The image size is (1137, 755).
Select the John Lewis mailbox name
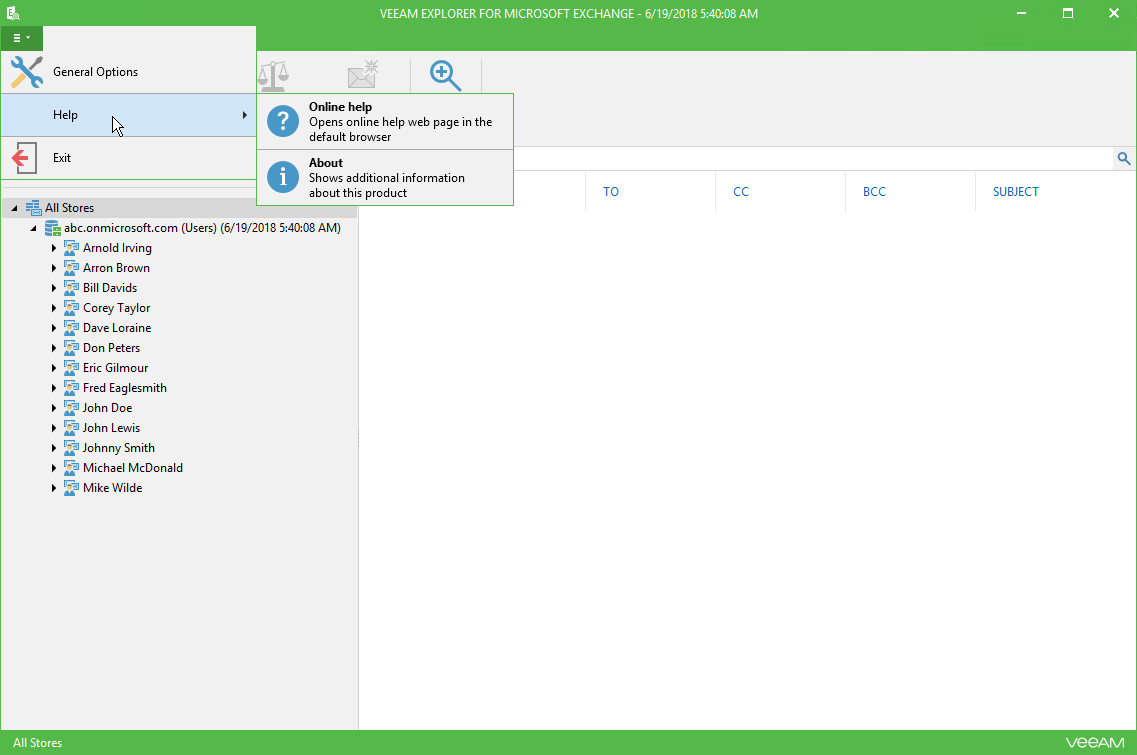111,428
